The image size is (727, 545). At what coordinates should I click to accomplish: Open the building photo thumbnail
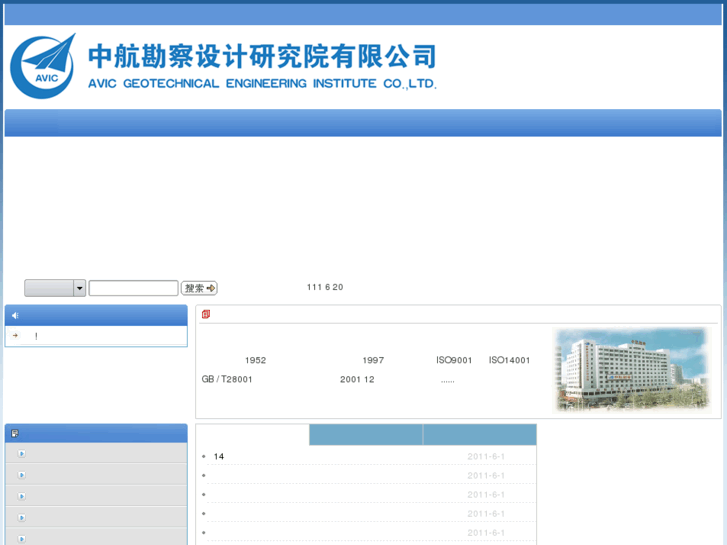(x=631, y=370)
